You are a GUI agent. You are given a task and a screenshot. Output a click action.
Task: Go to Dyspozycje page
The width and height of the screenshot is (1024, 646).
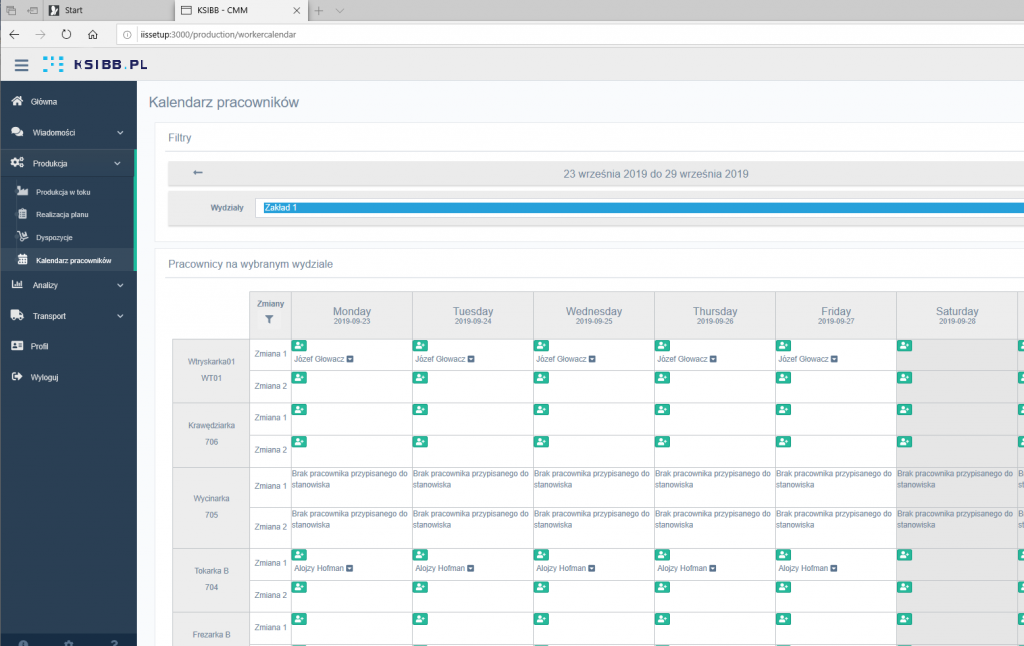54,237
